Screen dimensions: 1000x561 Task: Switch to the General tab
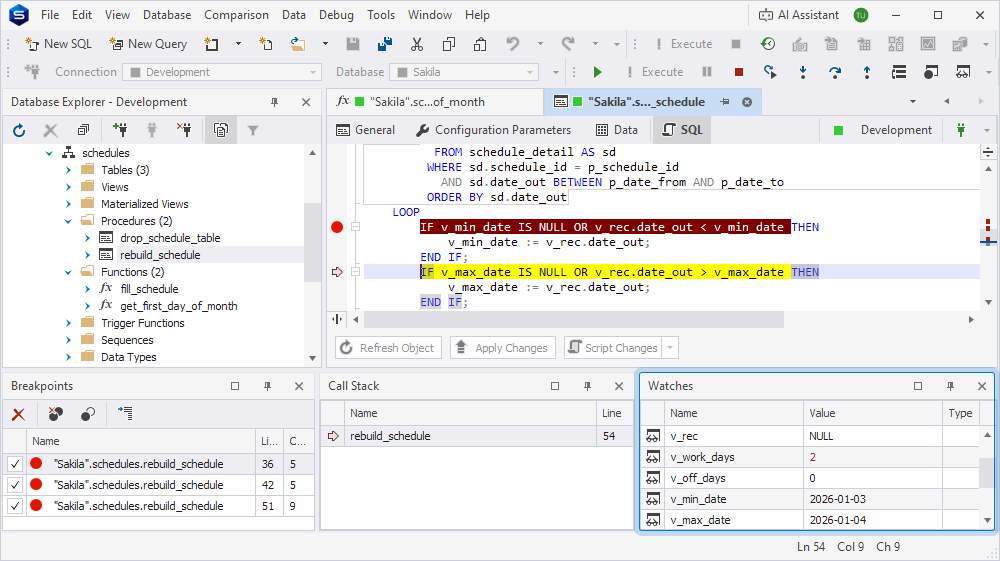pos(365,130)
